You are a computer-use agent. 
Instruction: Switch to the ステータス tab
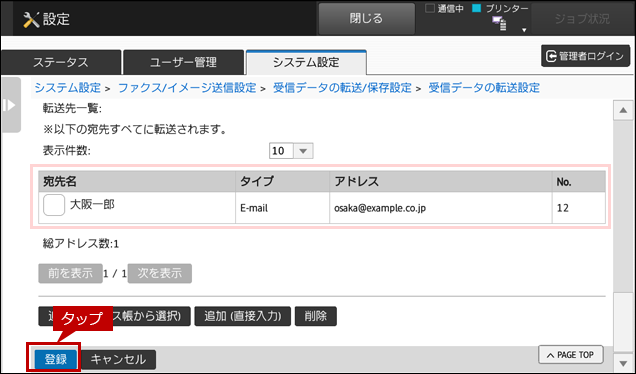[61, 62]
